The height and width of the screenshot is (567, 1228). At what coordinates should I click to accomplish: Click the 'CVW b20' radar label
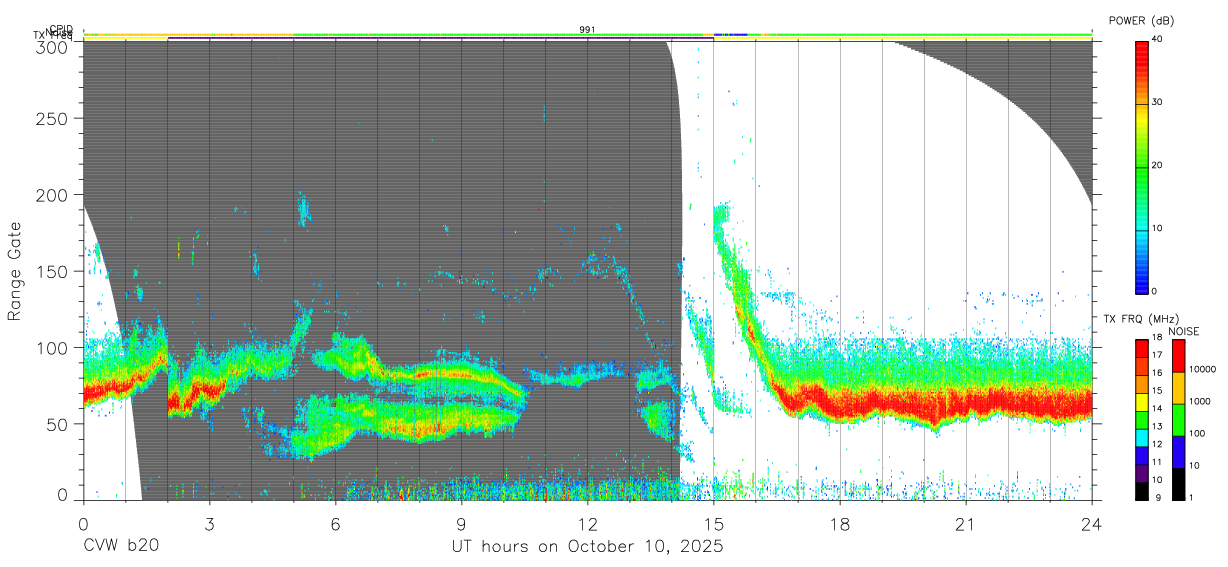[x=121, y=546]
